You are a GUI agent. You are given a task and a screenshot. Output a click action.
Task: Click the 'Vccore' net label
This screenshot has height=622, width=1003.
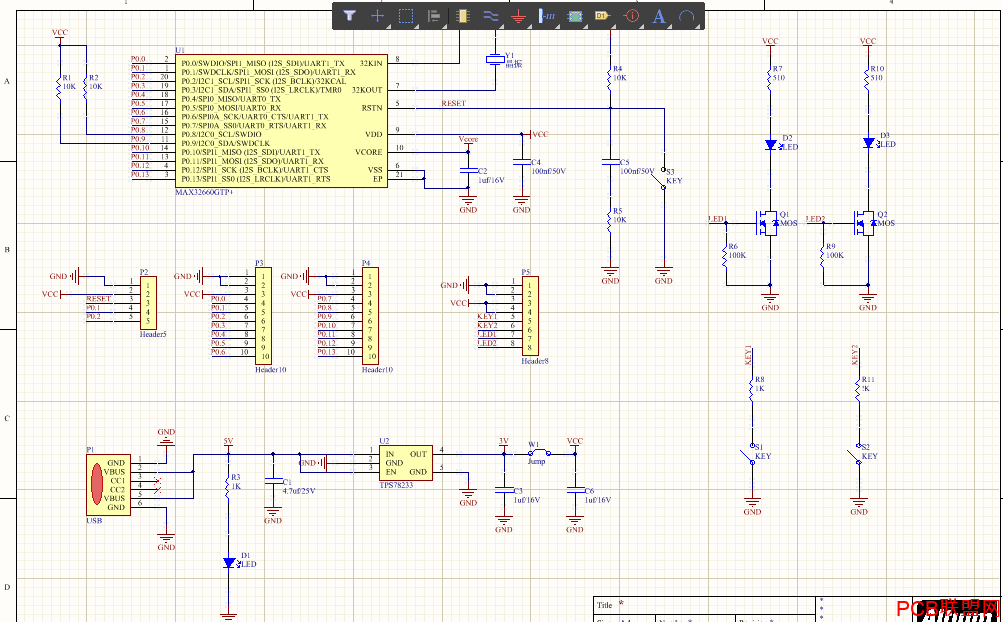pyautogui.click(x=468, y=139)
